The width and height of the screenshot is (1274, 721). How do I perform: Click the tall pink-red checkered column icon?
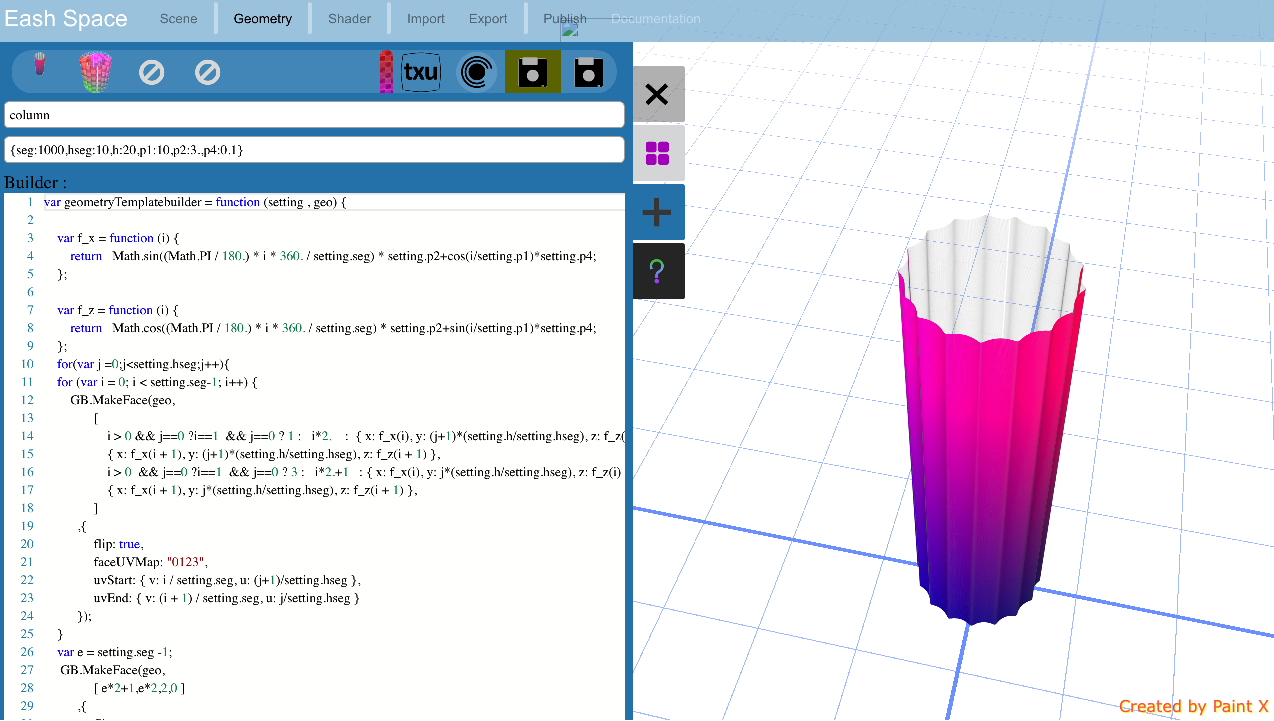(x=386, y=72)
